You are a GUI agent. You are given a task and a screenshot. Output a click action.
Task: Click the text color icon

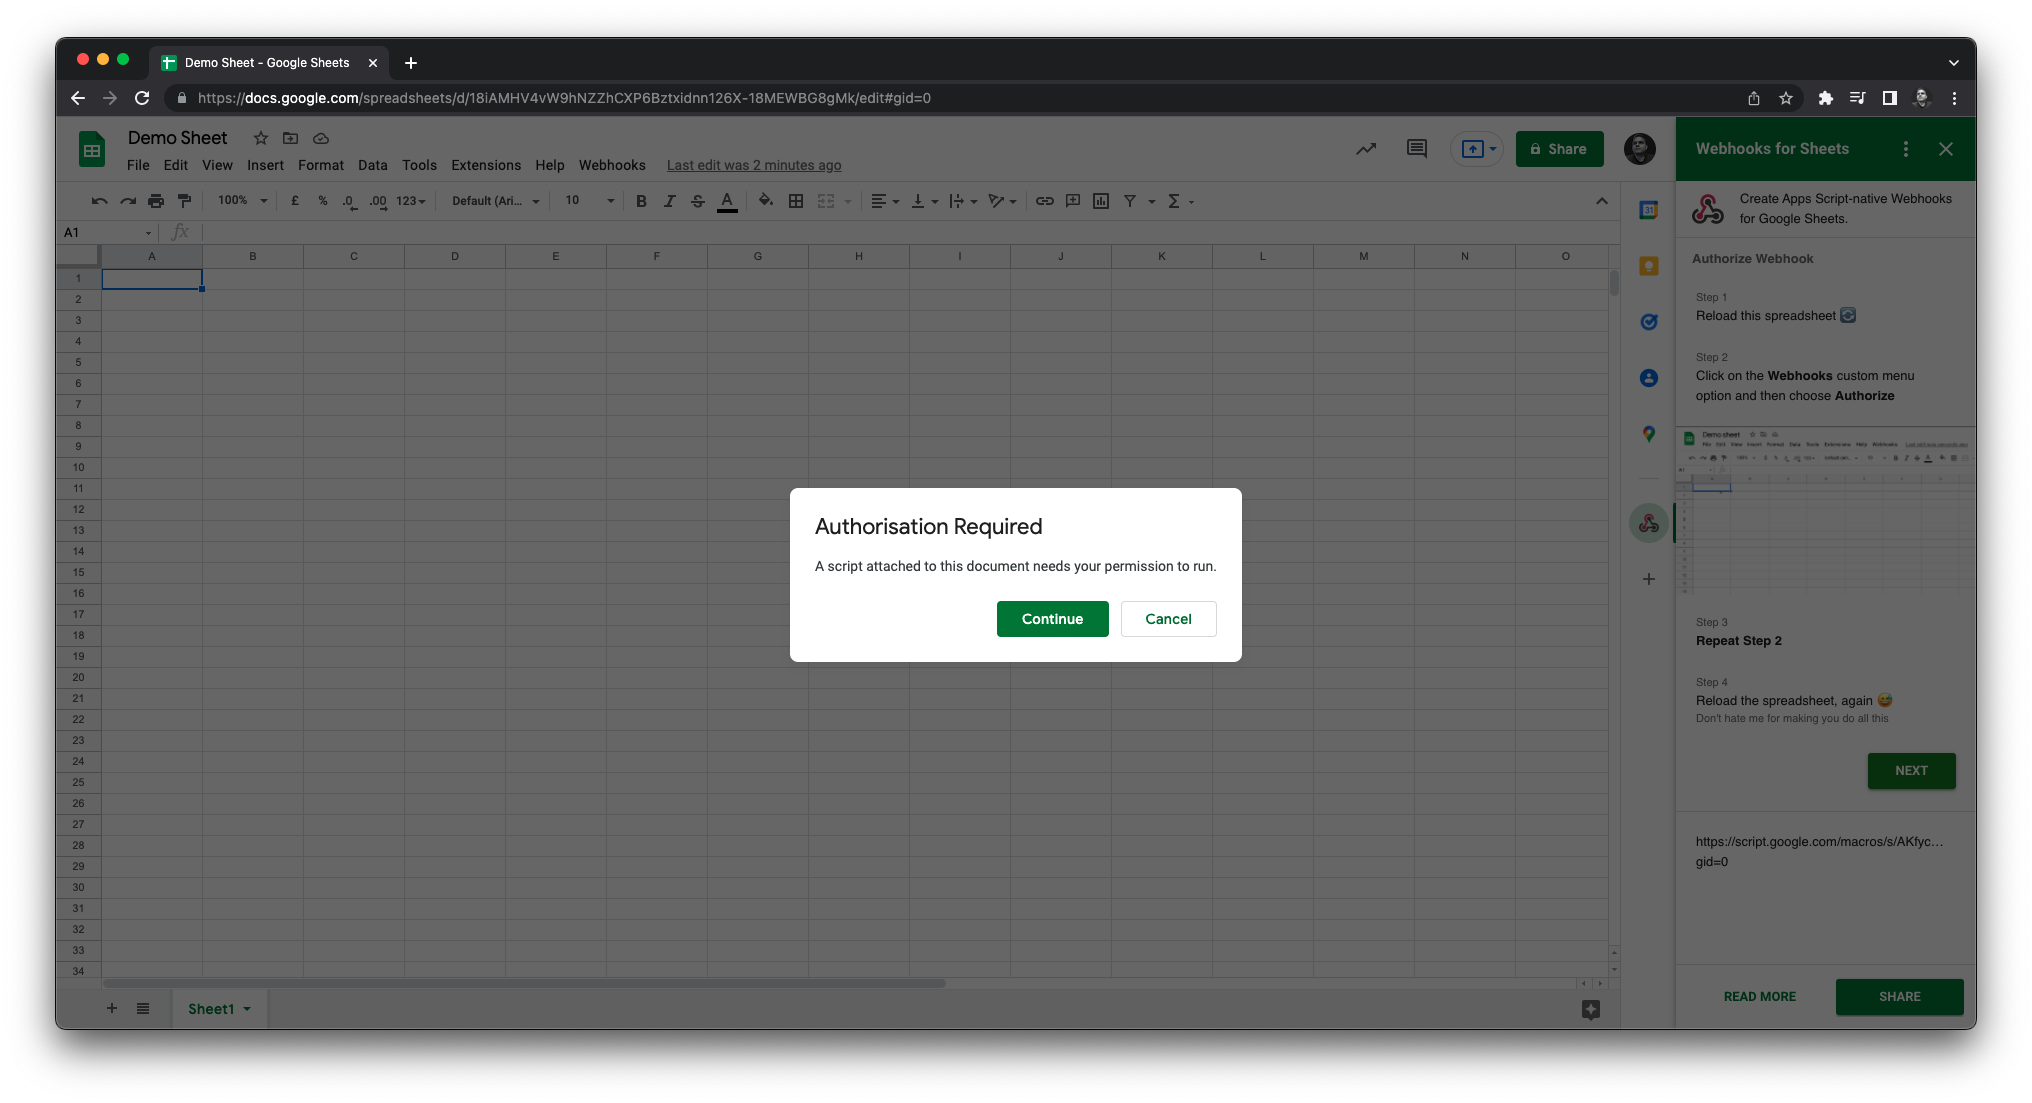[x=727, y=201]
